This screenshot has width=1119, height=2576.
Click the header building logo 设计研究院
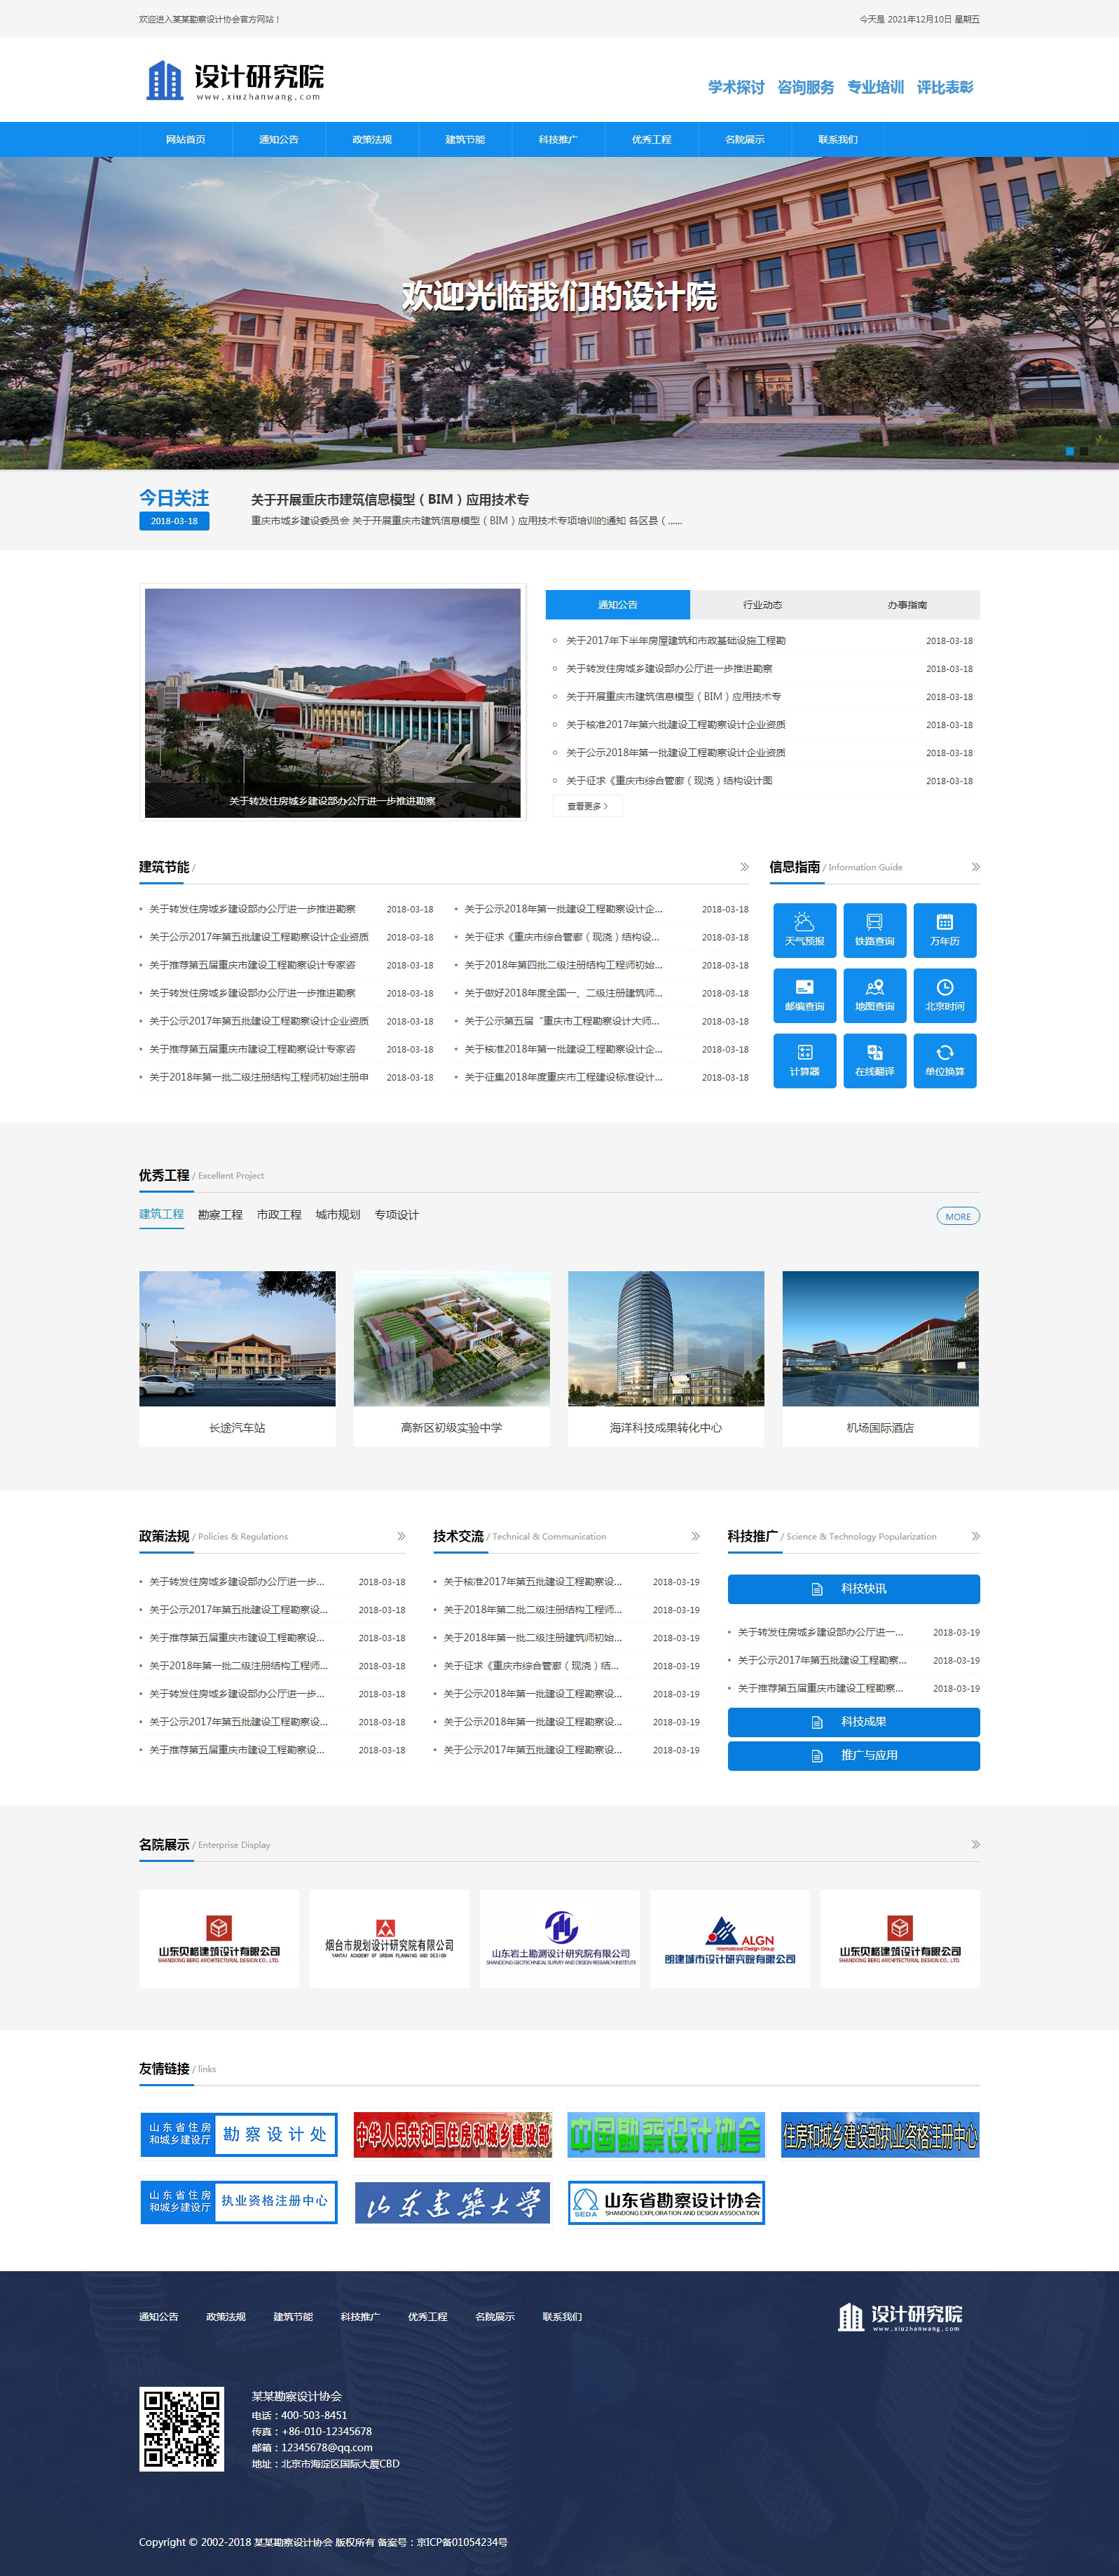coord(235,81)
